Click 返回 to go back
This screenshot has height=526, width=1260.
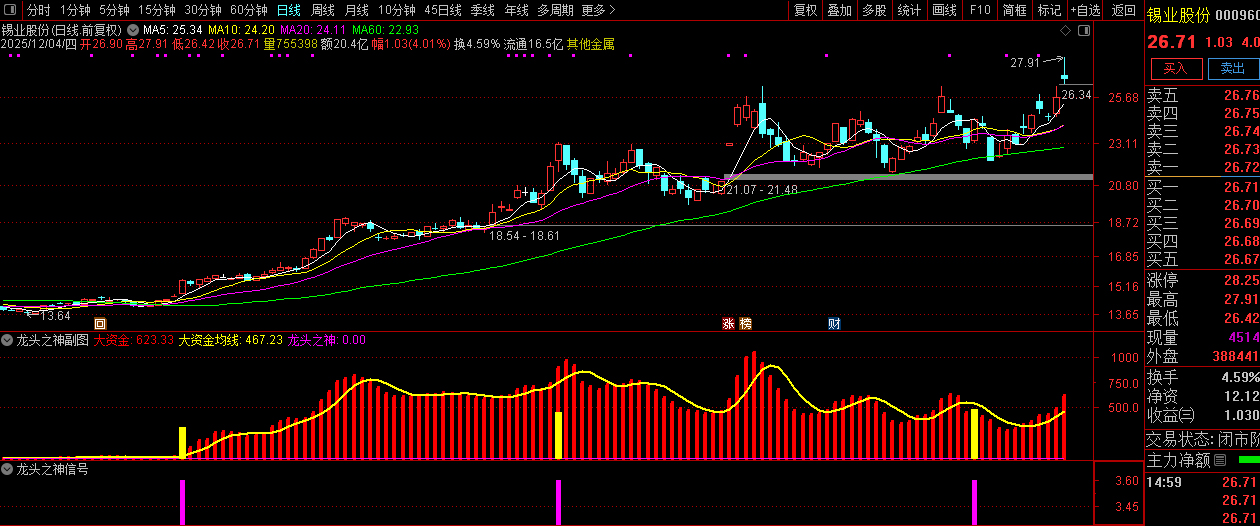(x=1124, y=10)
